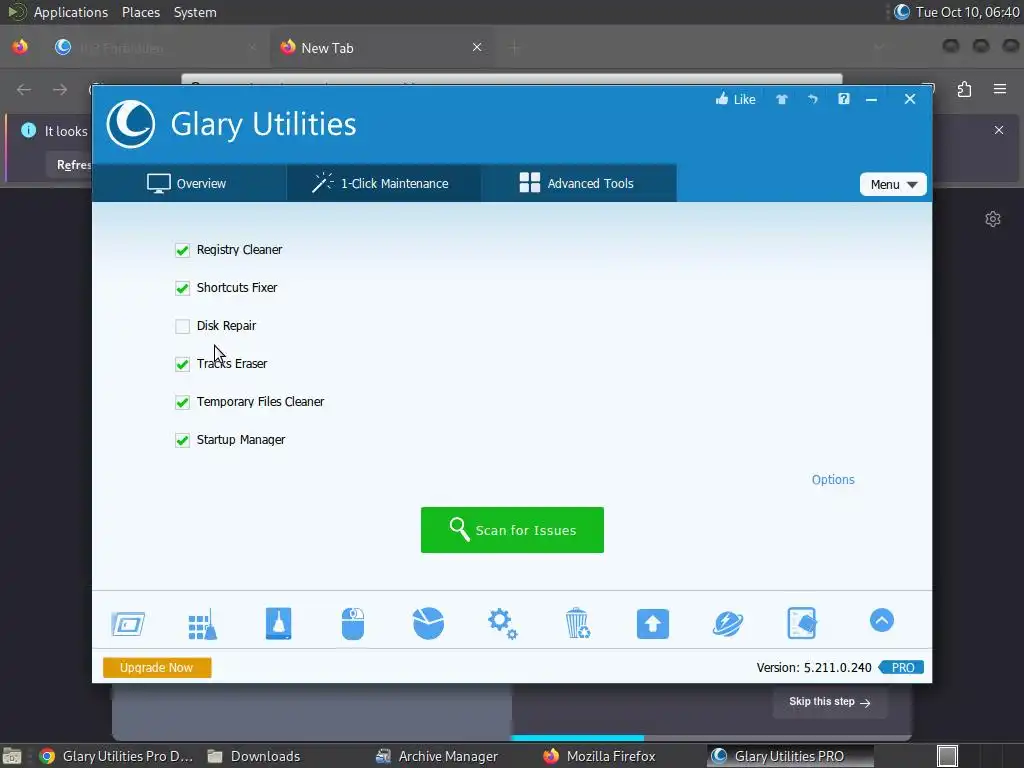Open the Firefox extensions puzzle icon

[x=964, y=89]
